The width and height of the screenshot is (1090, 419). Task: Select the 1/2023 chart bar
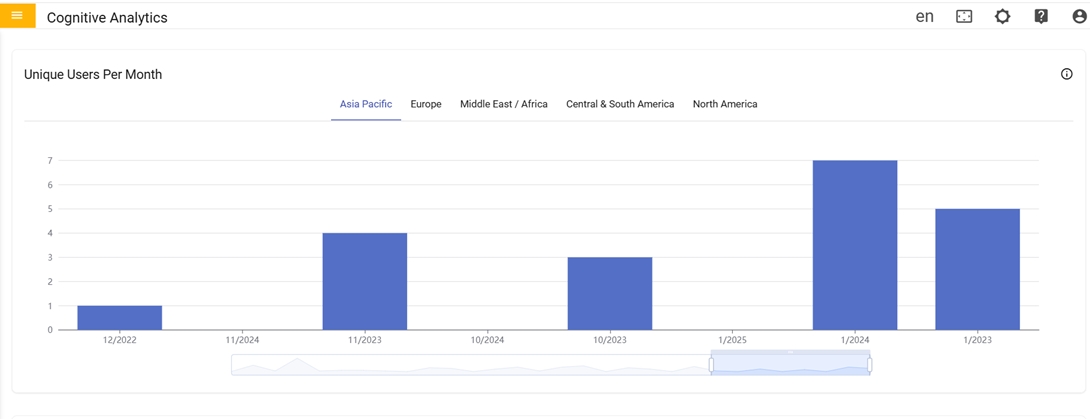[x=977, y=269]
